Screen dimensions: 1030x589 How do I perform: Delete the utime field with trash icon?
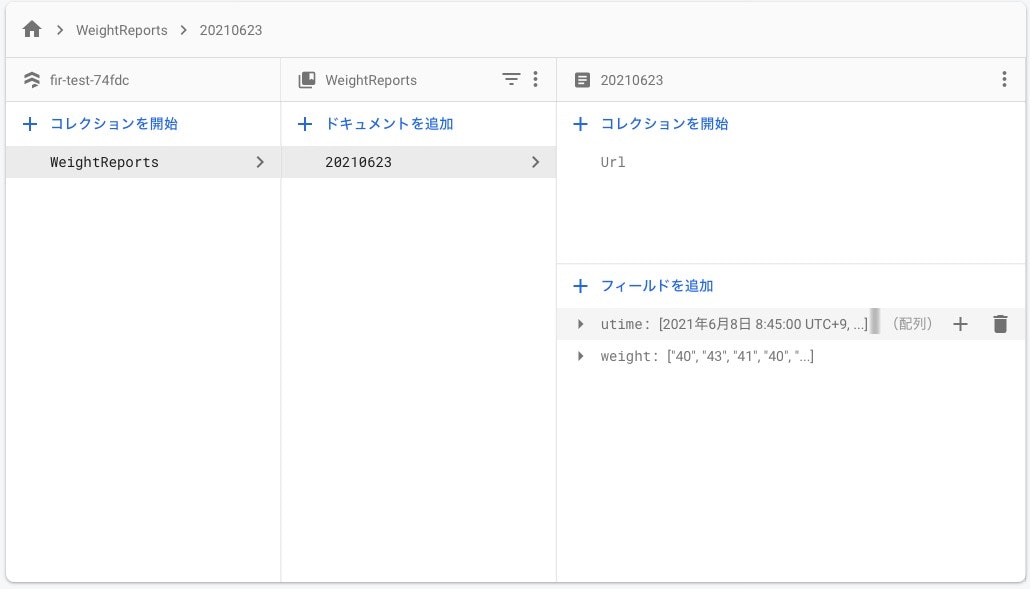(x=1000, y=324)
